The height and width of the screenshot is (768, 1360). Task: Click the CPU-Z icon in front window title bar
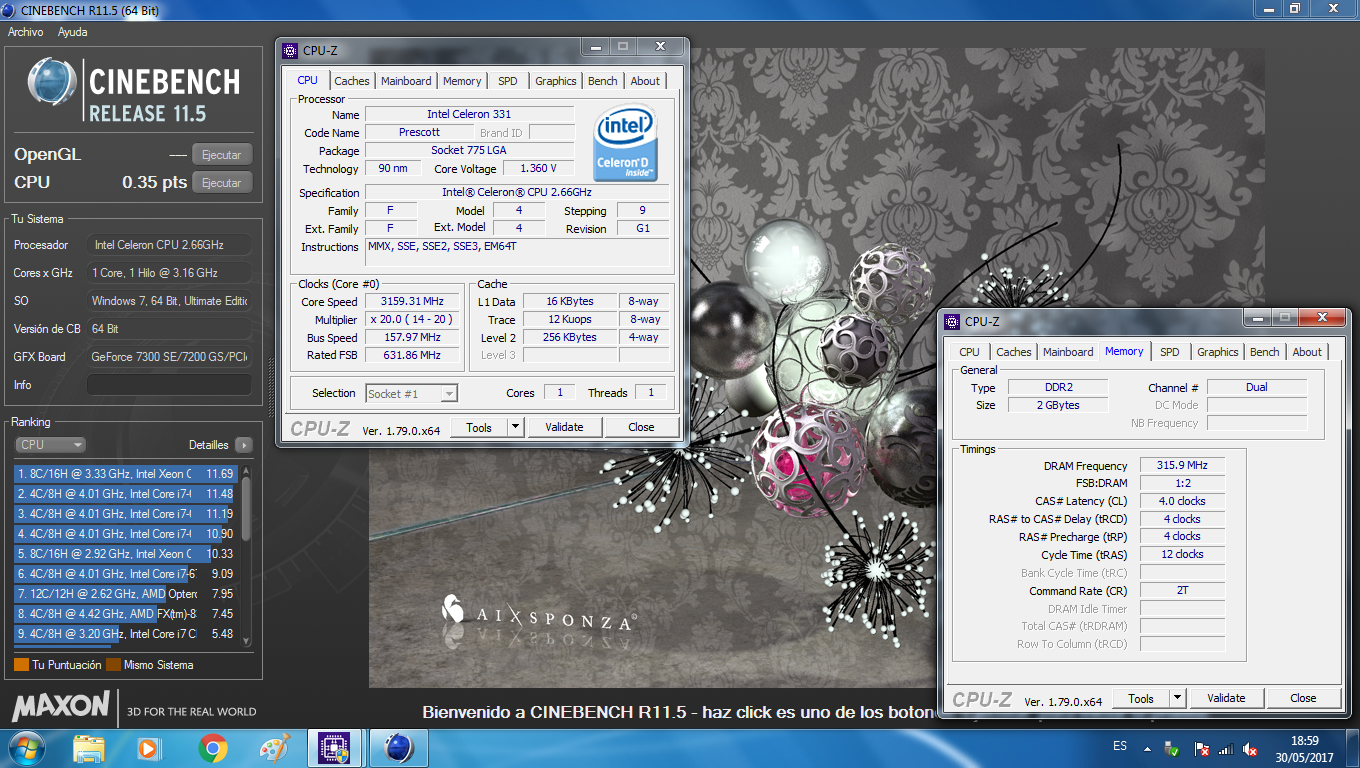coord(290,49)
